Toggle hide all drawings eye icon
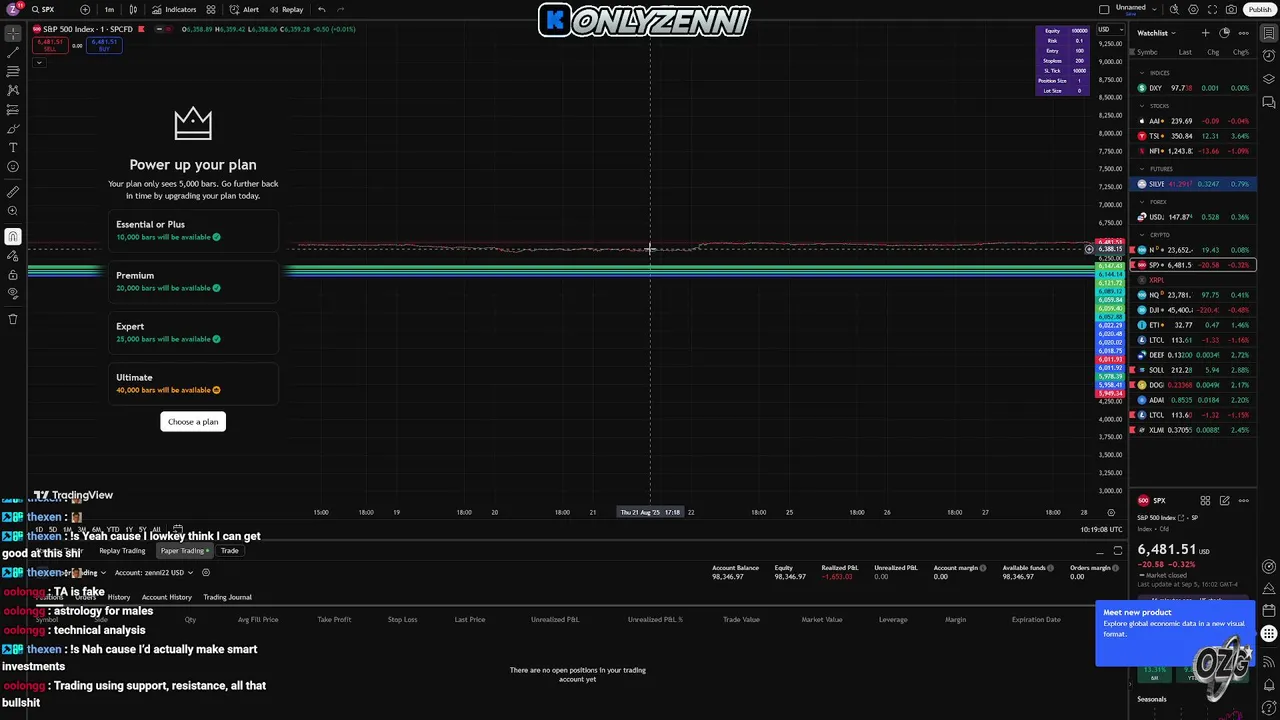Image resolution: width=1280 pixels, height=720 pixels. tap(13, 294)
